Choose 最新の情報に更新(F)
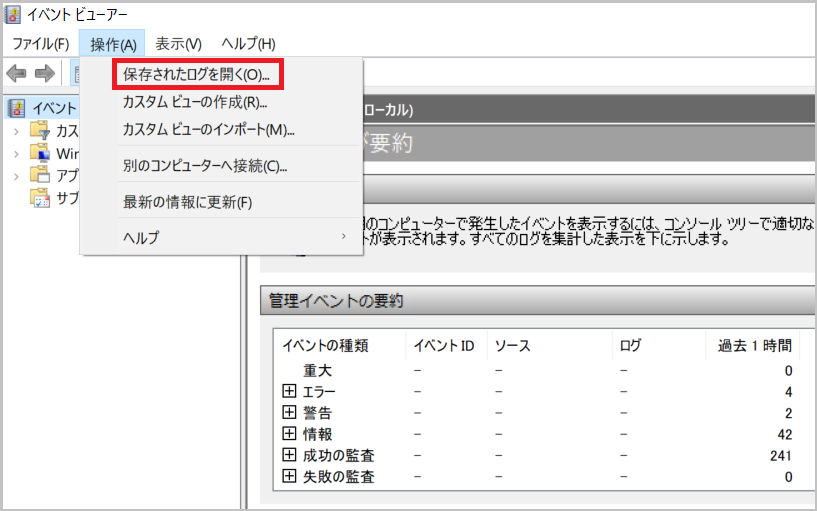The height and width of the screenshot is (511, 817). (188, 202)
